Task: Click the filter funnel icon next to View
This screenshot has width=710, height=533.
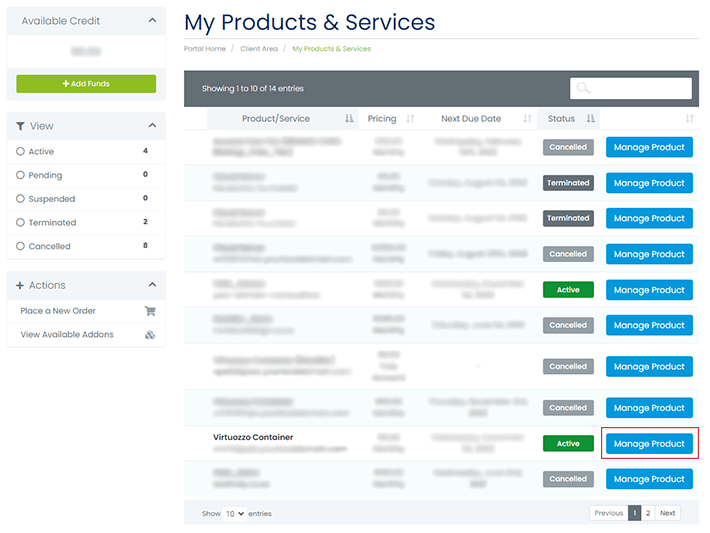Action: click(21, 127)
